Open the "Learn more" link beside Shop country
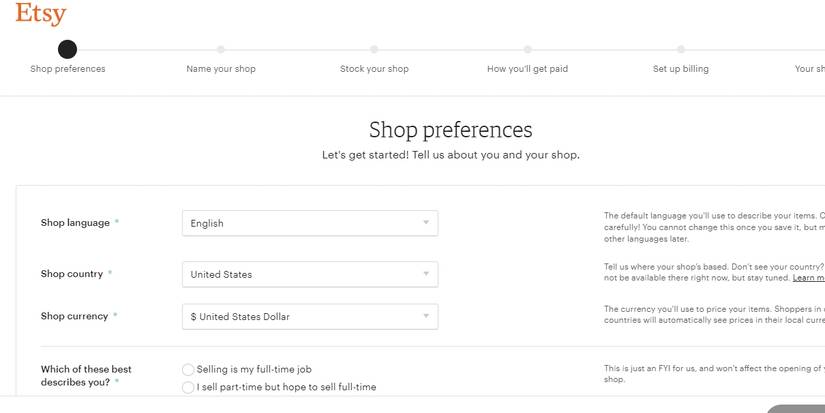 click(x=808, y=278)
